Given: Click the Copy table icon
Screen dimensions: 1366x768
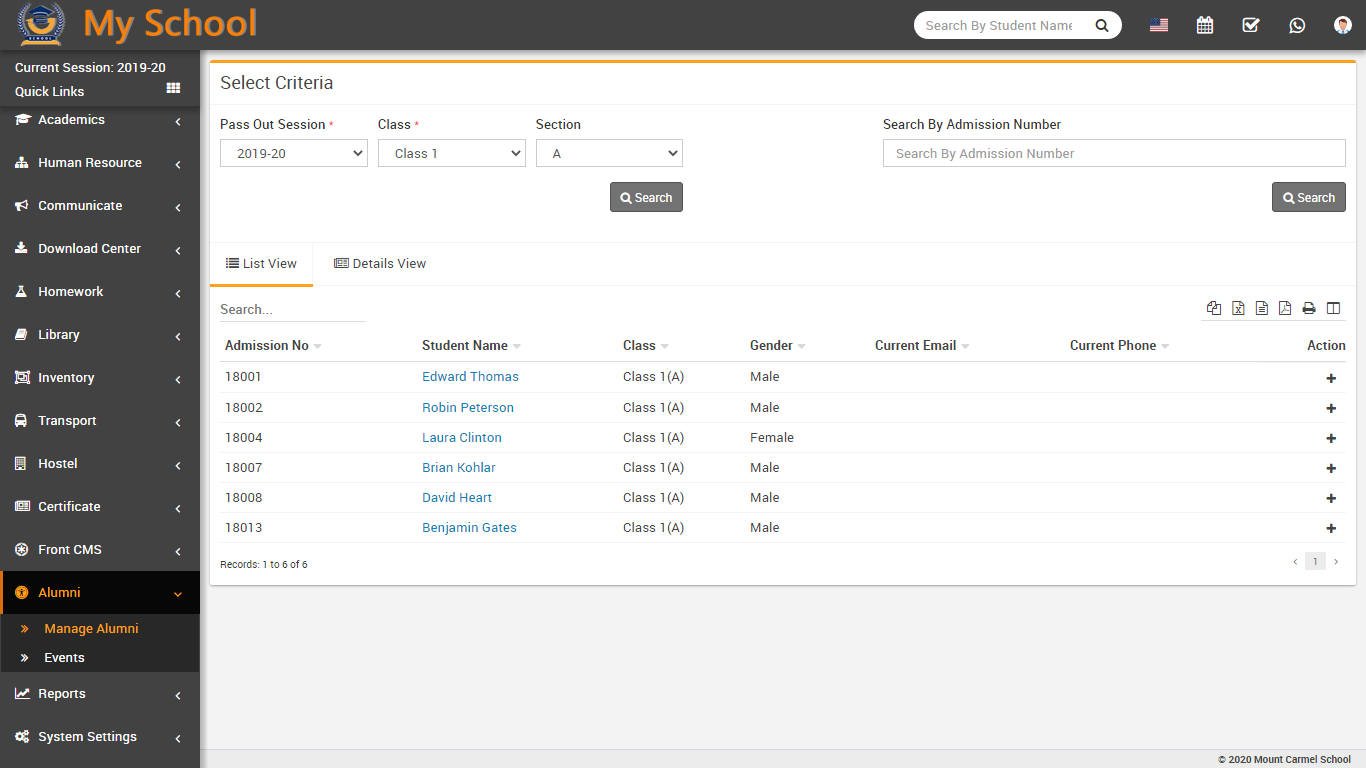Looking at the screenshot, I should pos(1214,308).
